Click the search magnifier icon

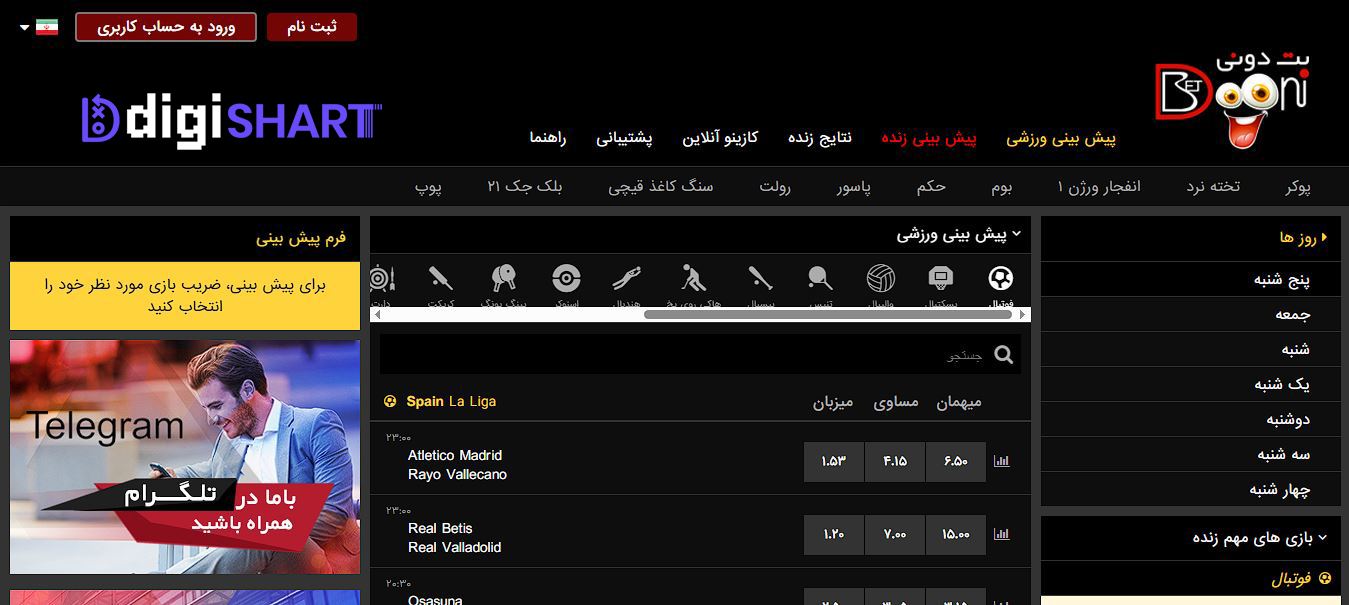[x=1004, y=354]
